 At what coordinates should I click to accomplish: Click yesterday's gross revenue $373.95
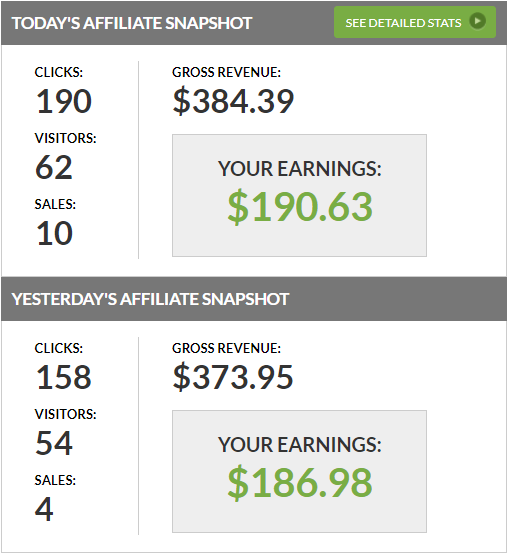pyautogui.click(x=233, y=377)
